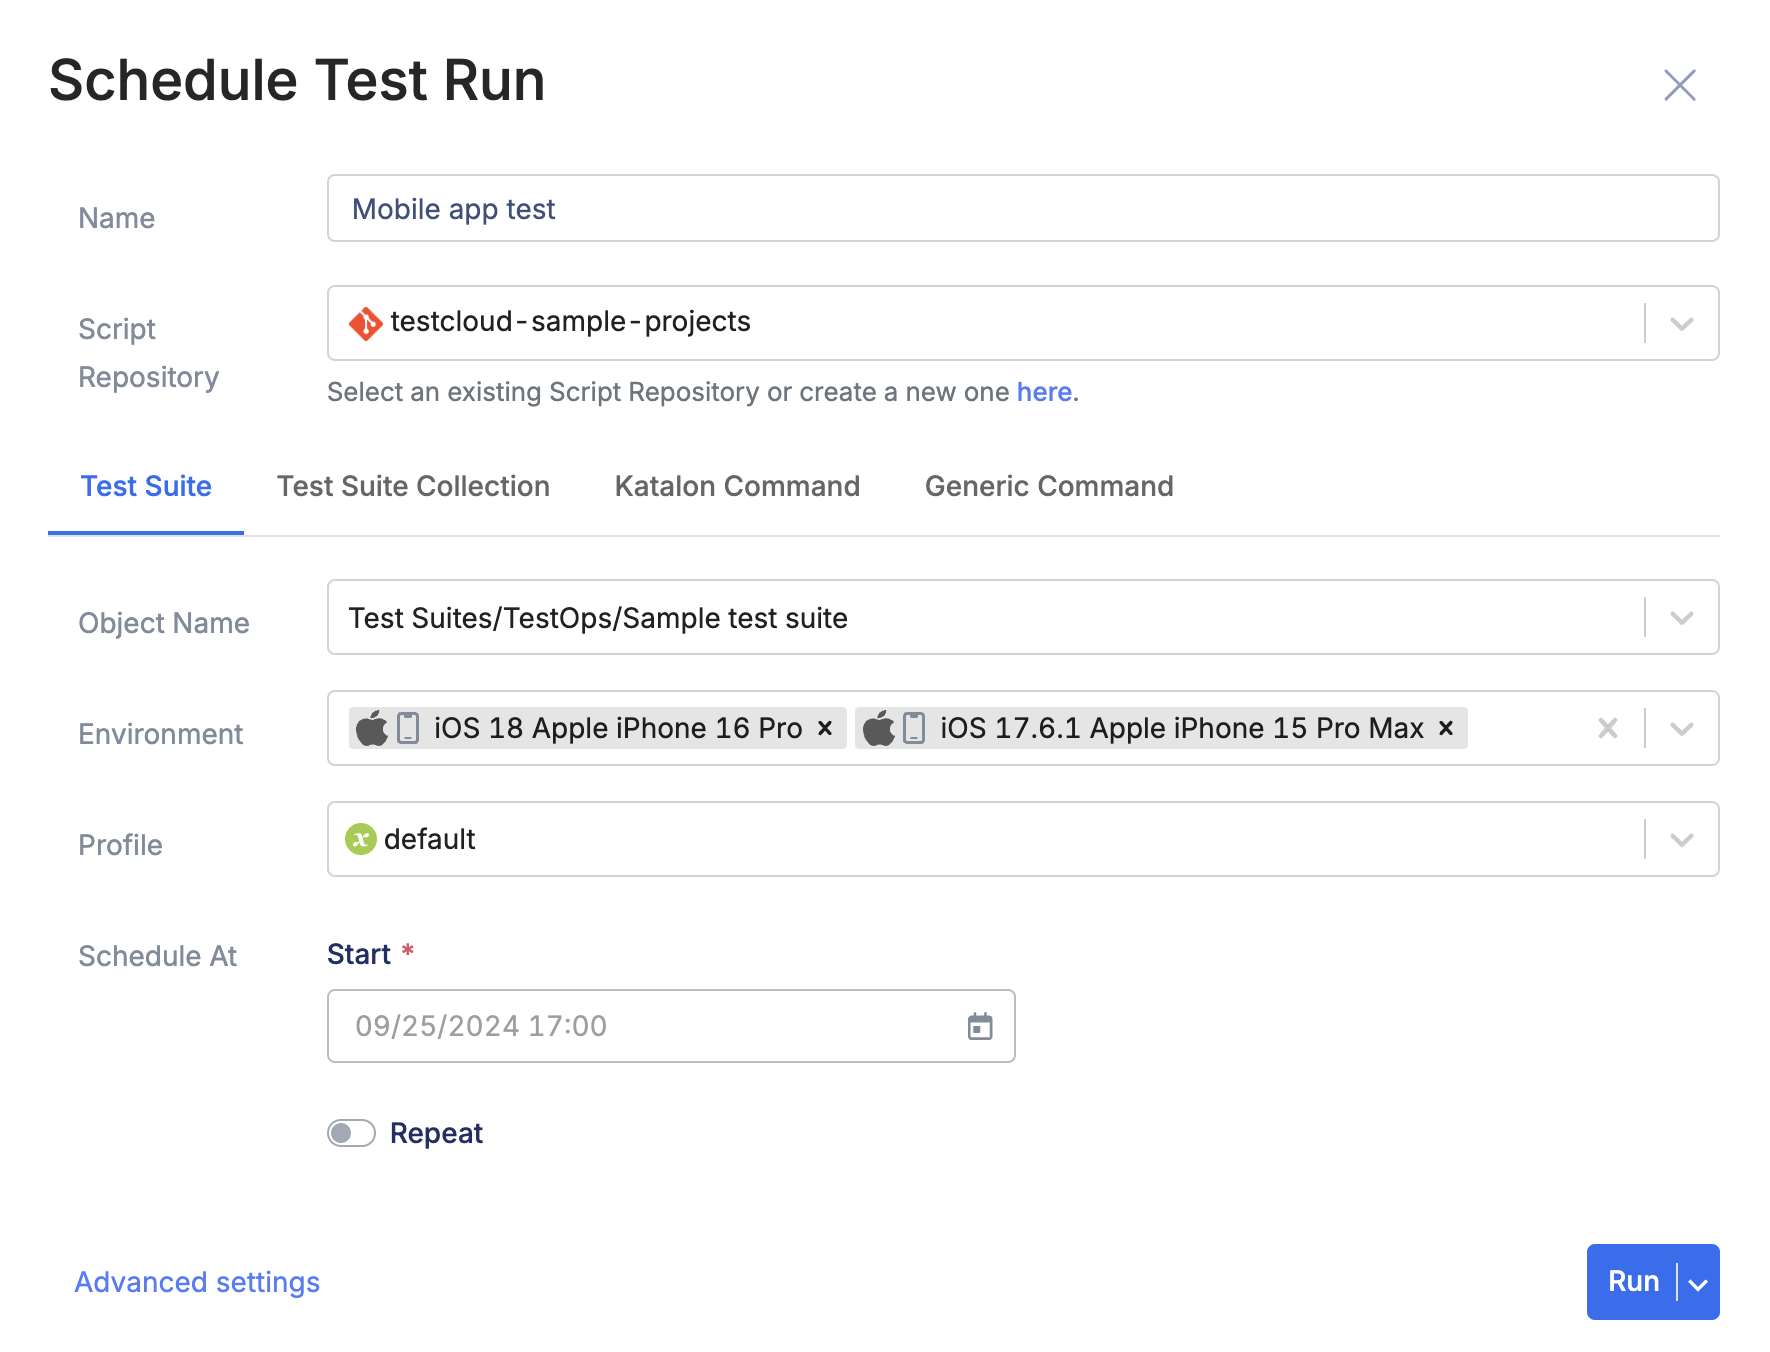Enable the Repeat toggle
The image size is (1770, 1352).
point(351,1133)
